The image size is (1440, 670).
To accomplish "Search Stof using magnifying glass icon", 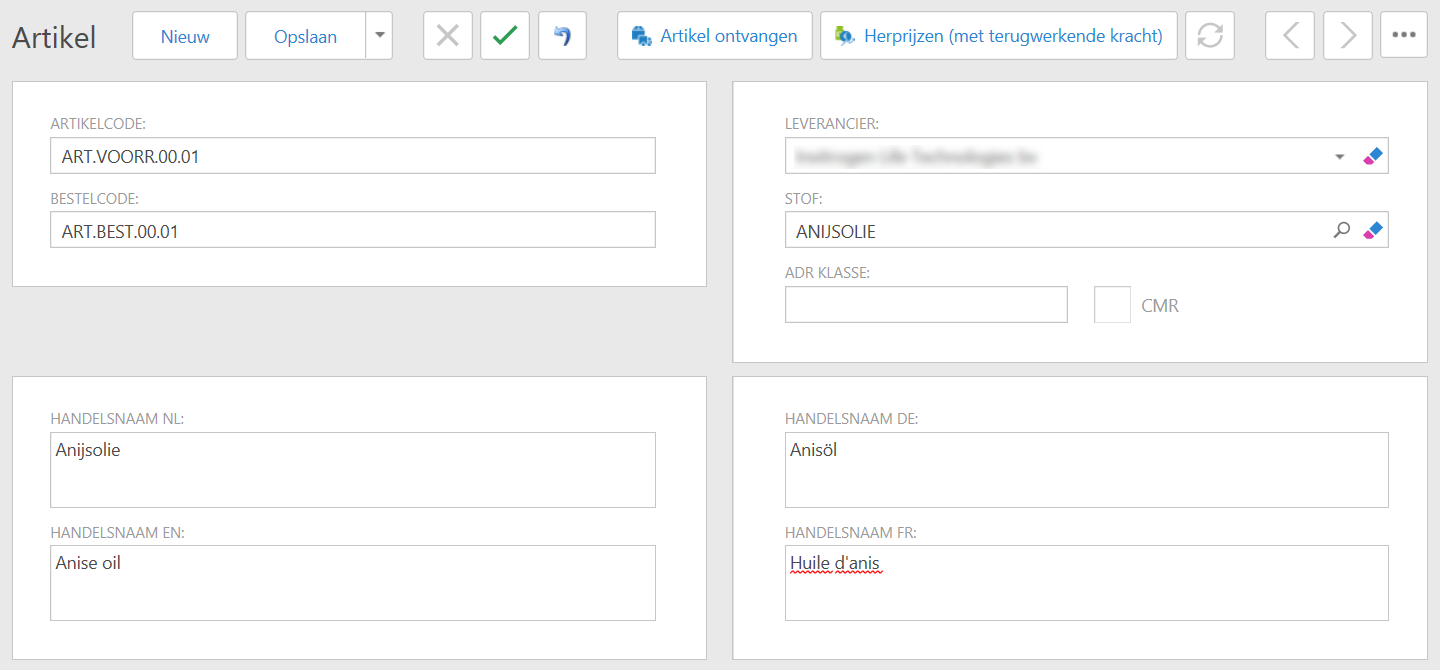I will [x=1342, y=230].
